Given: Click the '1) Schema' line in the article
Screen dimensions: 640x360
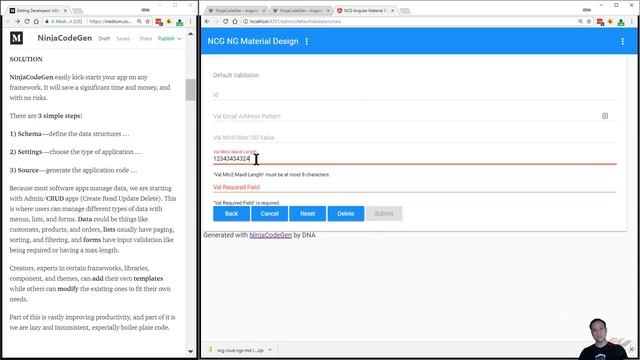Looking at the screenshot, I should (69, 134).
